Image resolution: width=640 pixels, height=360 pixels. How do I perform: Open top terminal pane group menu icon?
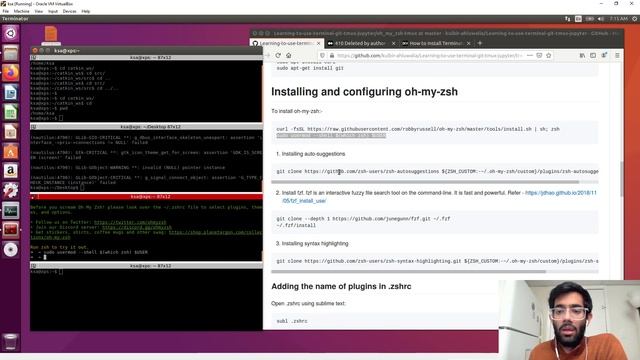[x=33, y=58]
